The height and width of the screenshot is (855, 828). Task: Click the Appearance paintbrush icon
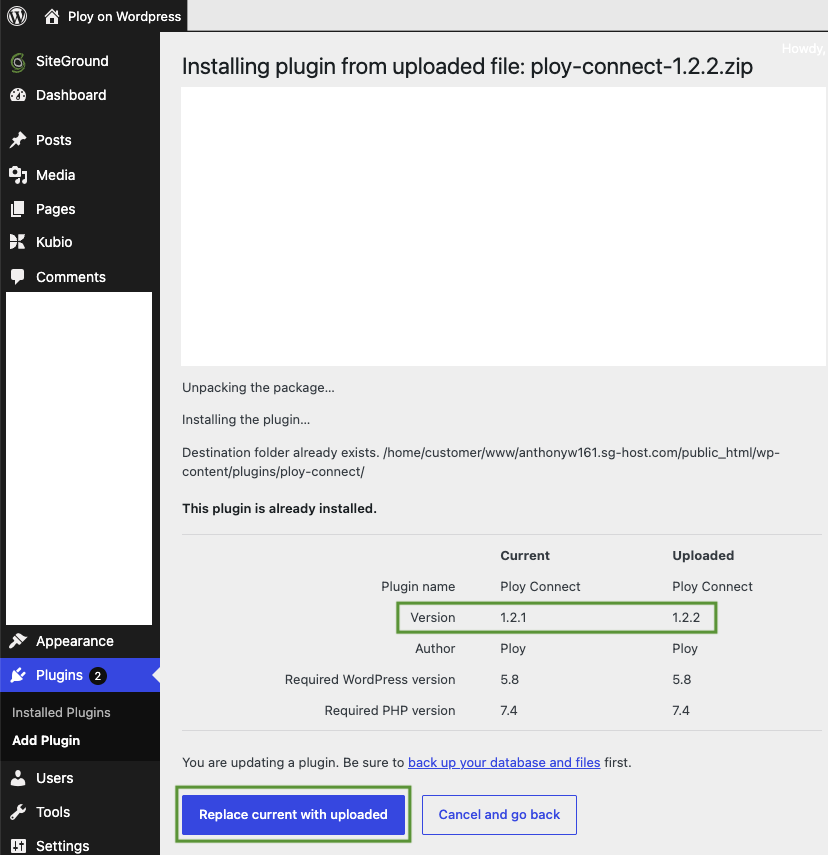pyautogui.click(x=18, y=641)
